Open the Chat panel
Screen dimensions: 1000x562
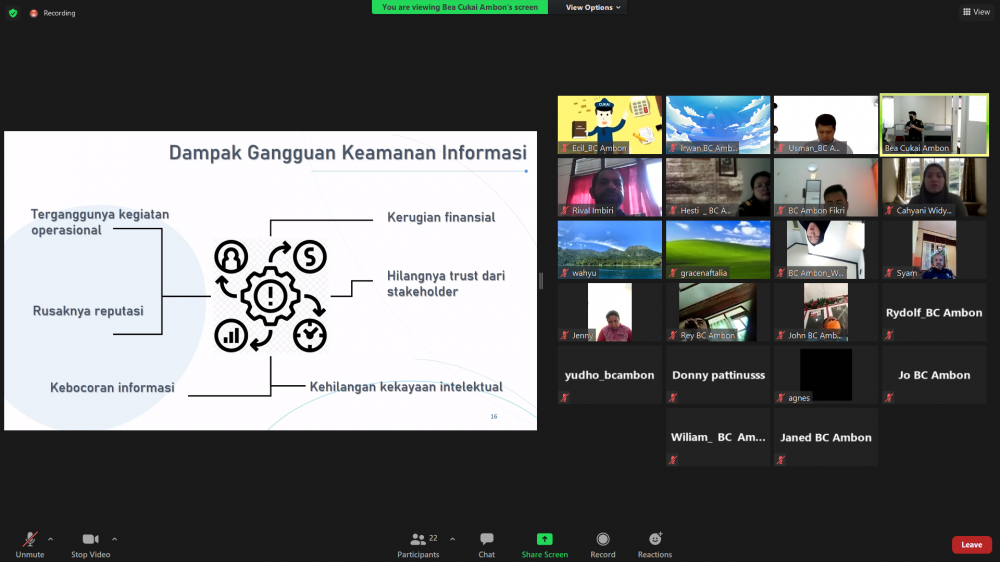pos(486,540)
